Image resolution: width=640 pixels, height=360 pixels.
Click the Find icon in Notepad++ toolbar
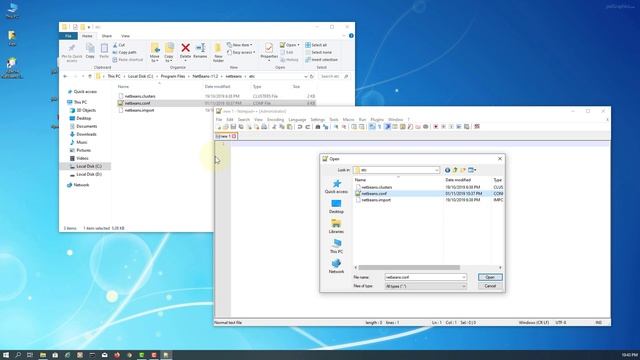(x=318, y=127)
